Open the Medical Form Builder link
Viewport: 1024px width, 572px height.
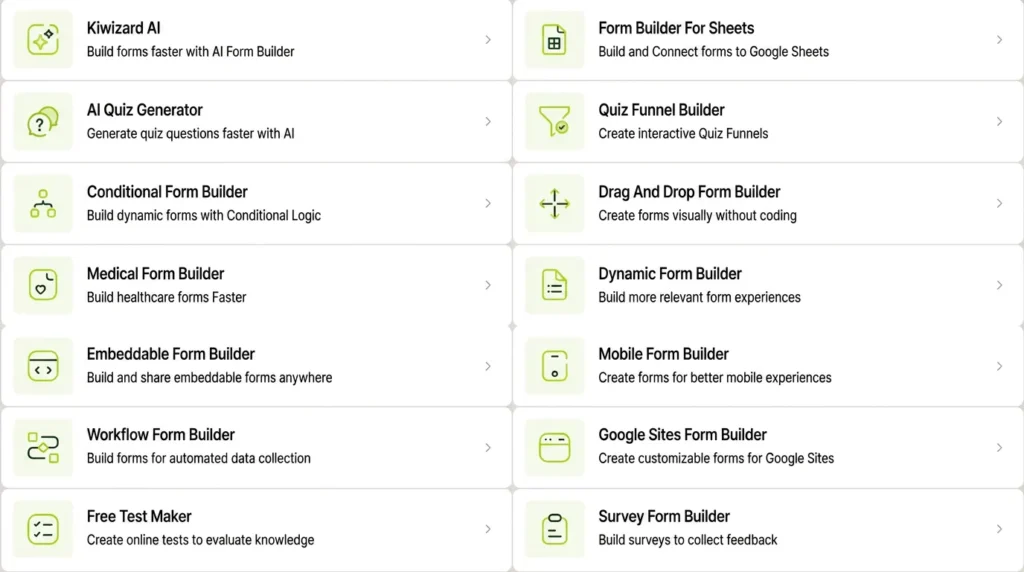pyautogui.click(x=255, y=285)
